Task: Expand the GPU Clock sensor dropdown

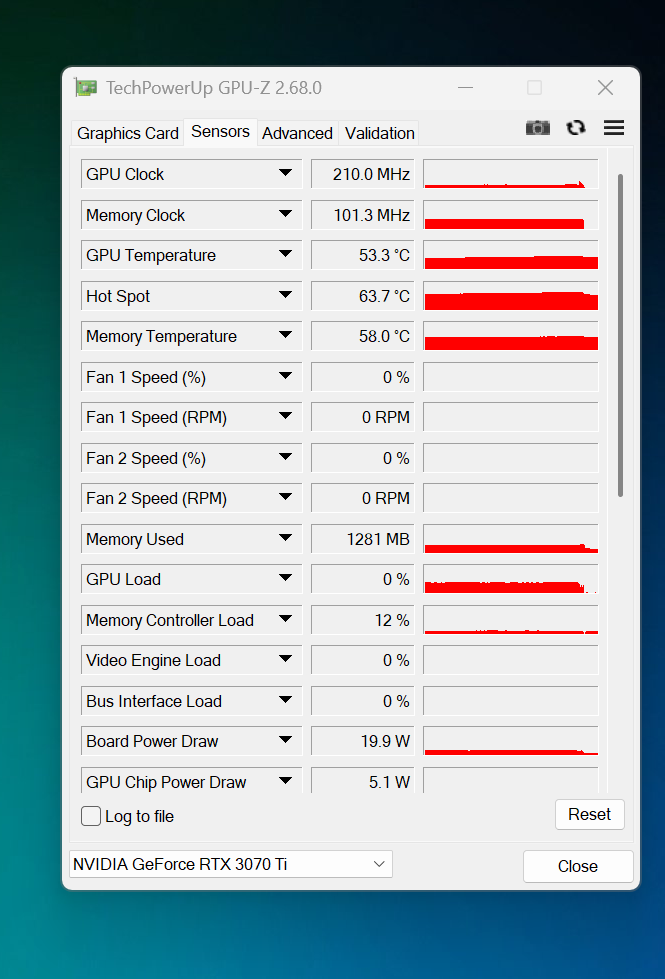Action: 285,174
